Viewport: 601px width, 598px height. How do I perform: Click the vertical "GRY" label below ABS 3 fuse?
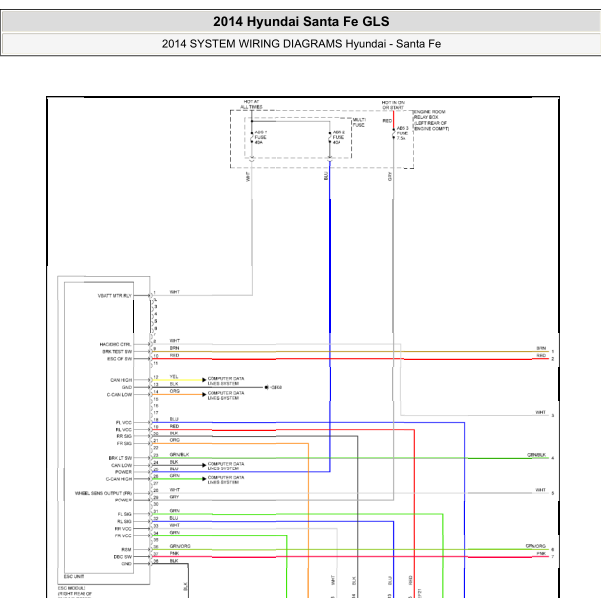tap(390, 177)
